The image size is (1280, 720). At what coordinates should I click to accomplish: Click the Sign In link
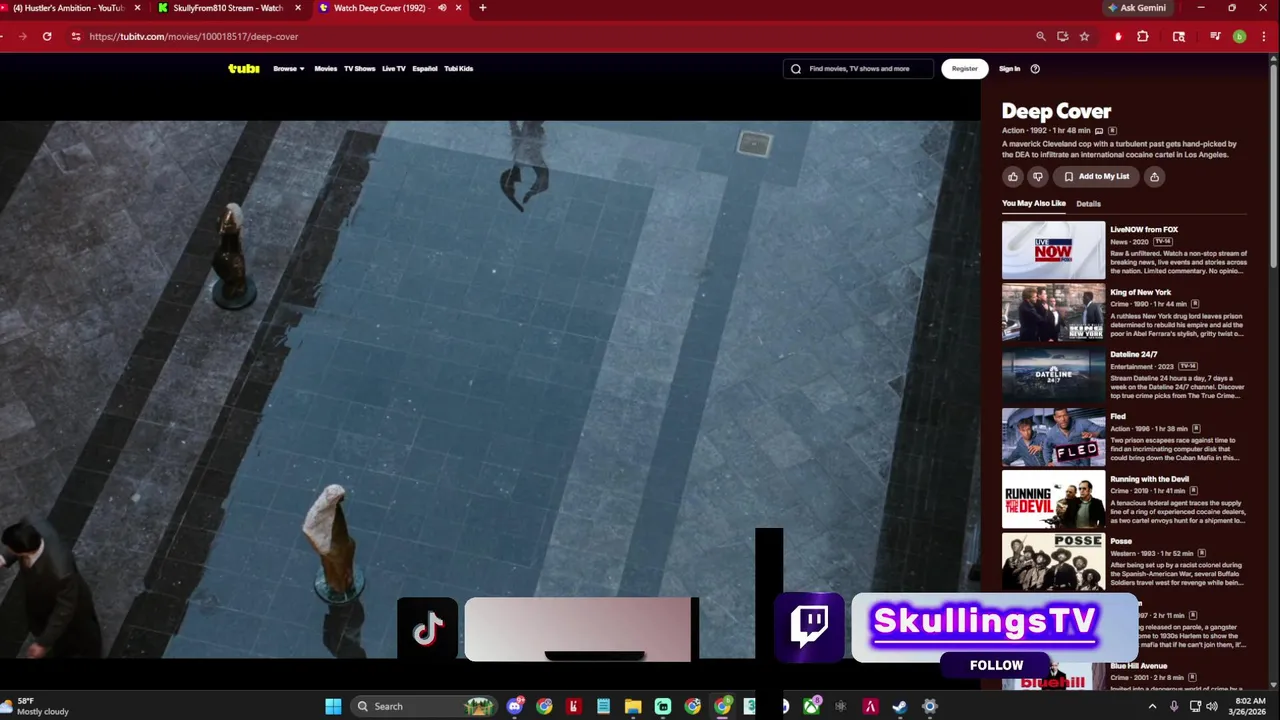(1010, 69)
